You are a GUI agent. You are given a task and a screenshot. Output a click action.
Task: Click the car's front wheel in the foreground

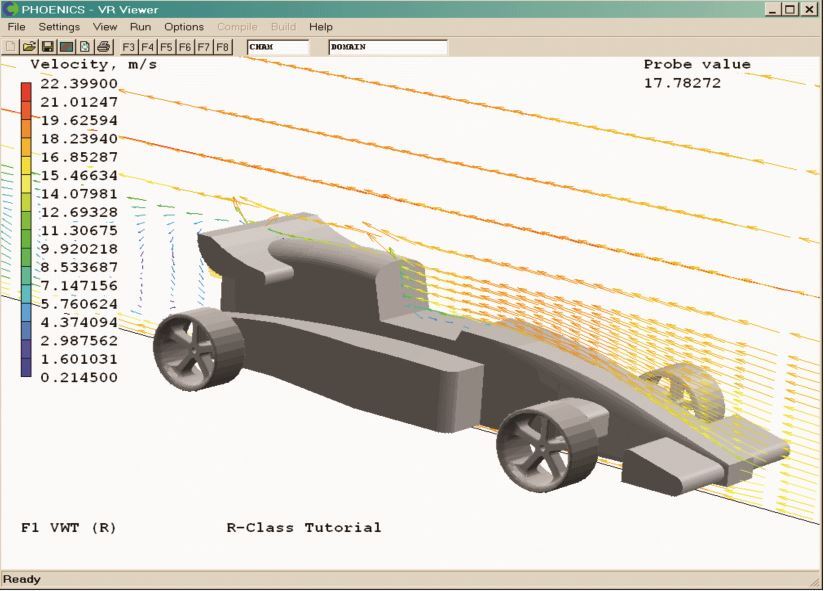point(547,444)
